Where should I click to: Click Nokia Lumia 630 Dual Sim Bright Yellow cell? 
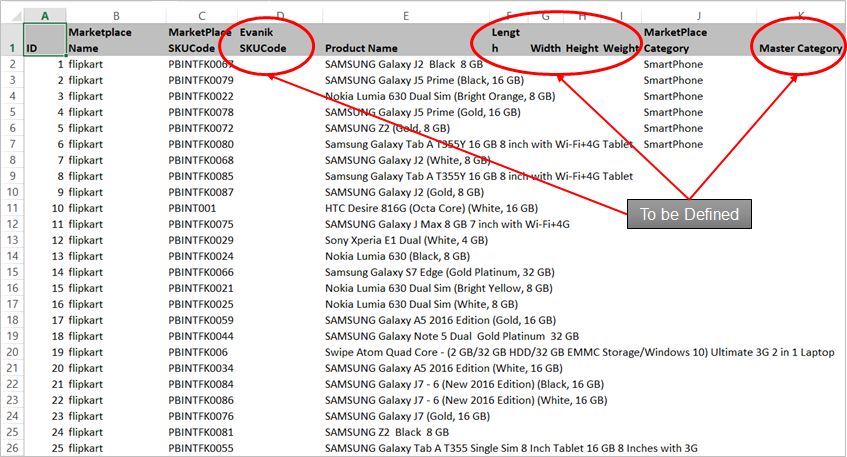(x=439, y=288)
